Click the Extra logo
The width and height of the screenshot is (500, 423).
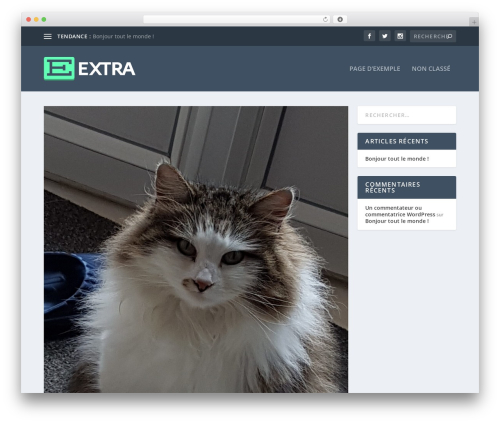pos(89,68)
